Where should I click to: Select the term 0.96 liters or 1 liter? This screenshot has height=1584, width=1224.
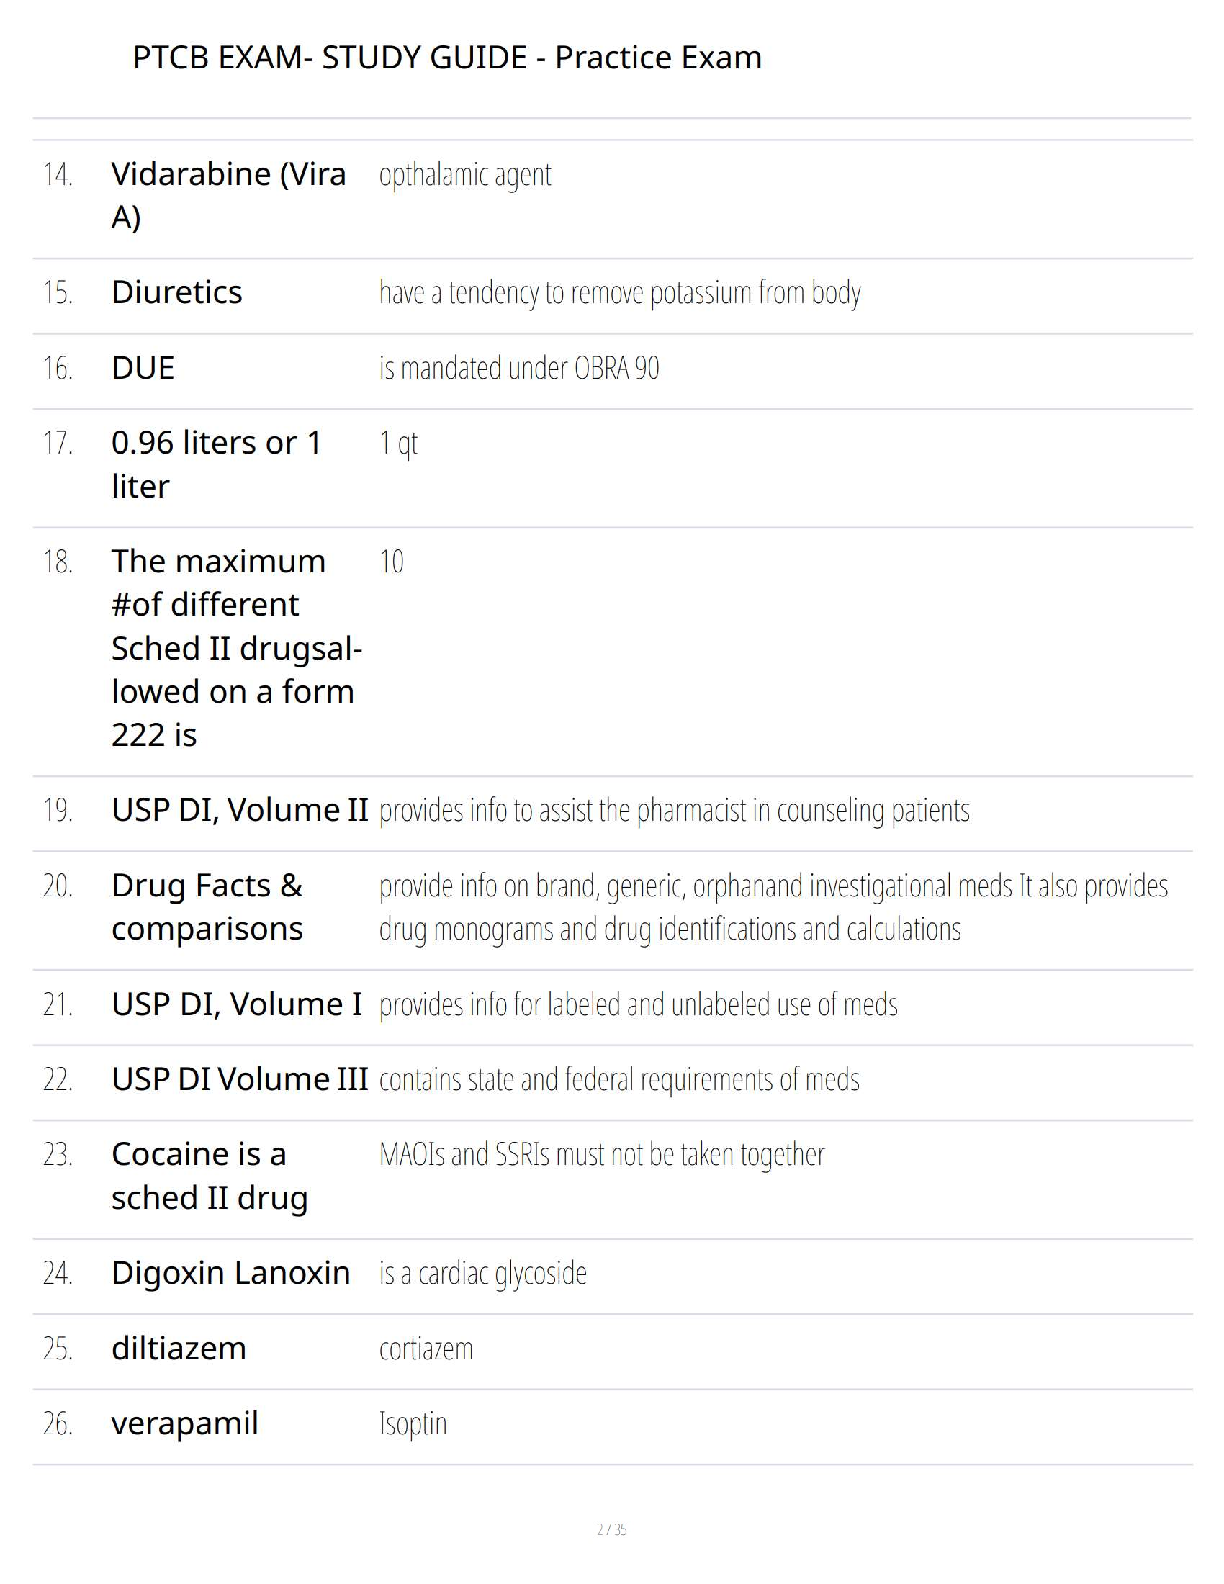(216, 464)
